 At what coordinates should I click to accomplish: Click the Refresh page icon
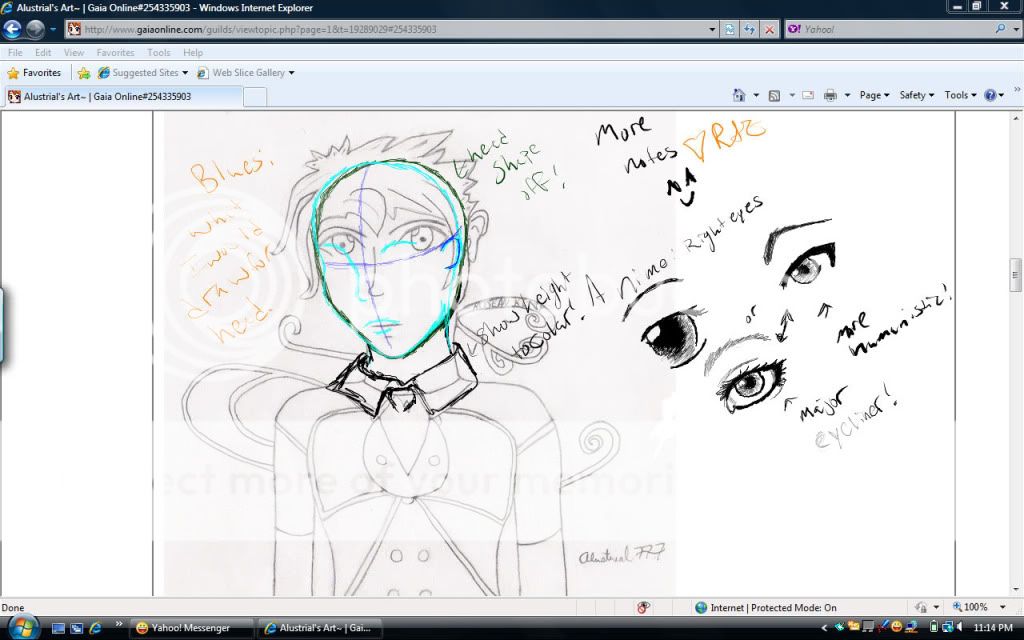coord(749,29)
